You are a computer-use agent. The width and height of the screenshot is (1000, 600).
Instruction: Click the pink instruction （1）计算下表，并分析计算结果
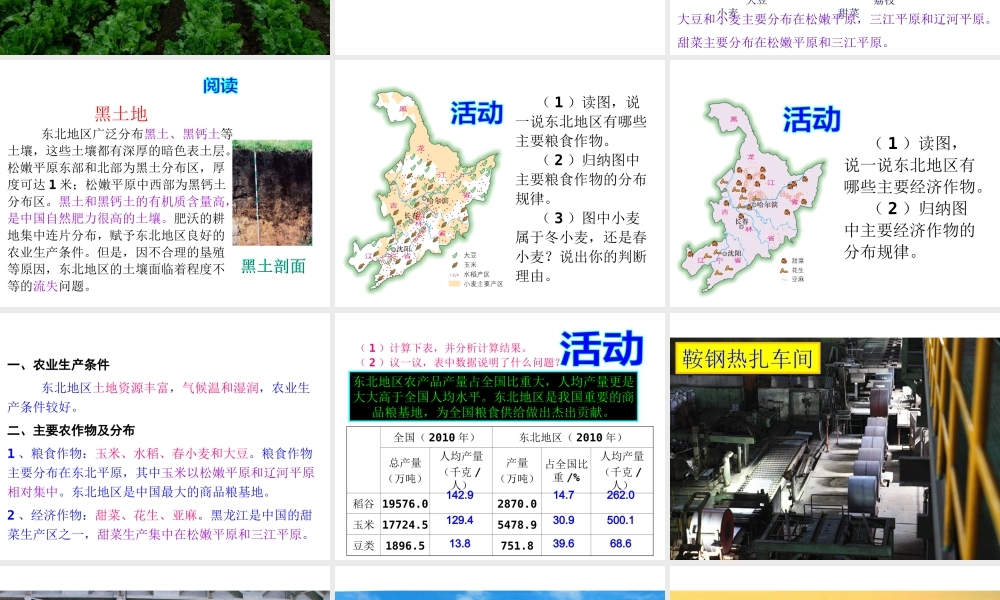[444, 348]
